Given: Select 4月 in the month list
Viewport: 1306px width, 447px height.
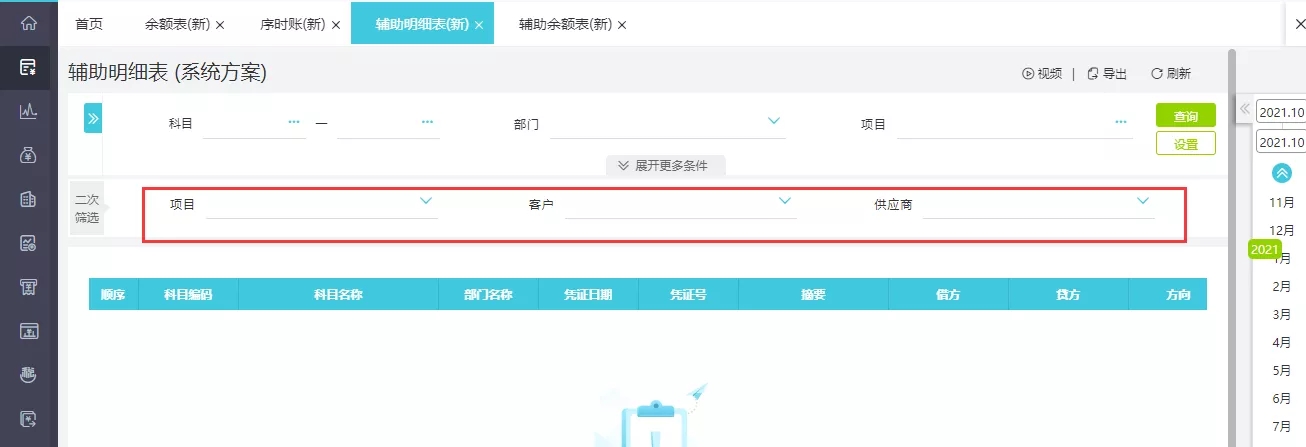Looking at the screenshot, I should click(1282, 342).
